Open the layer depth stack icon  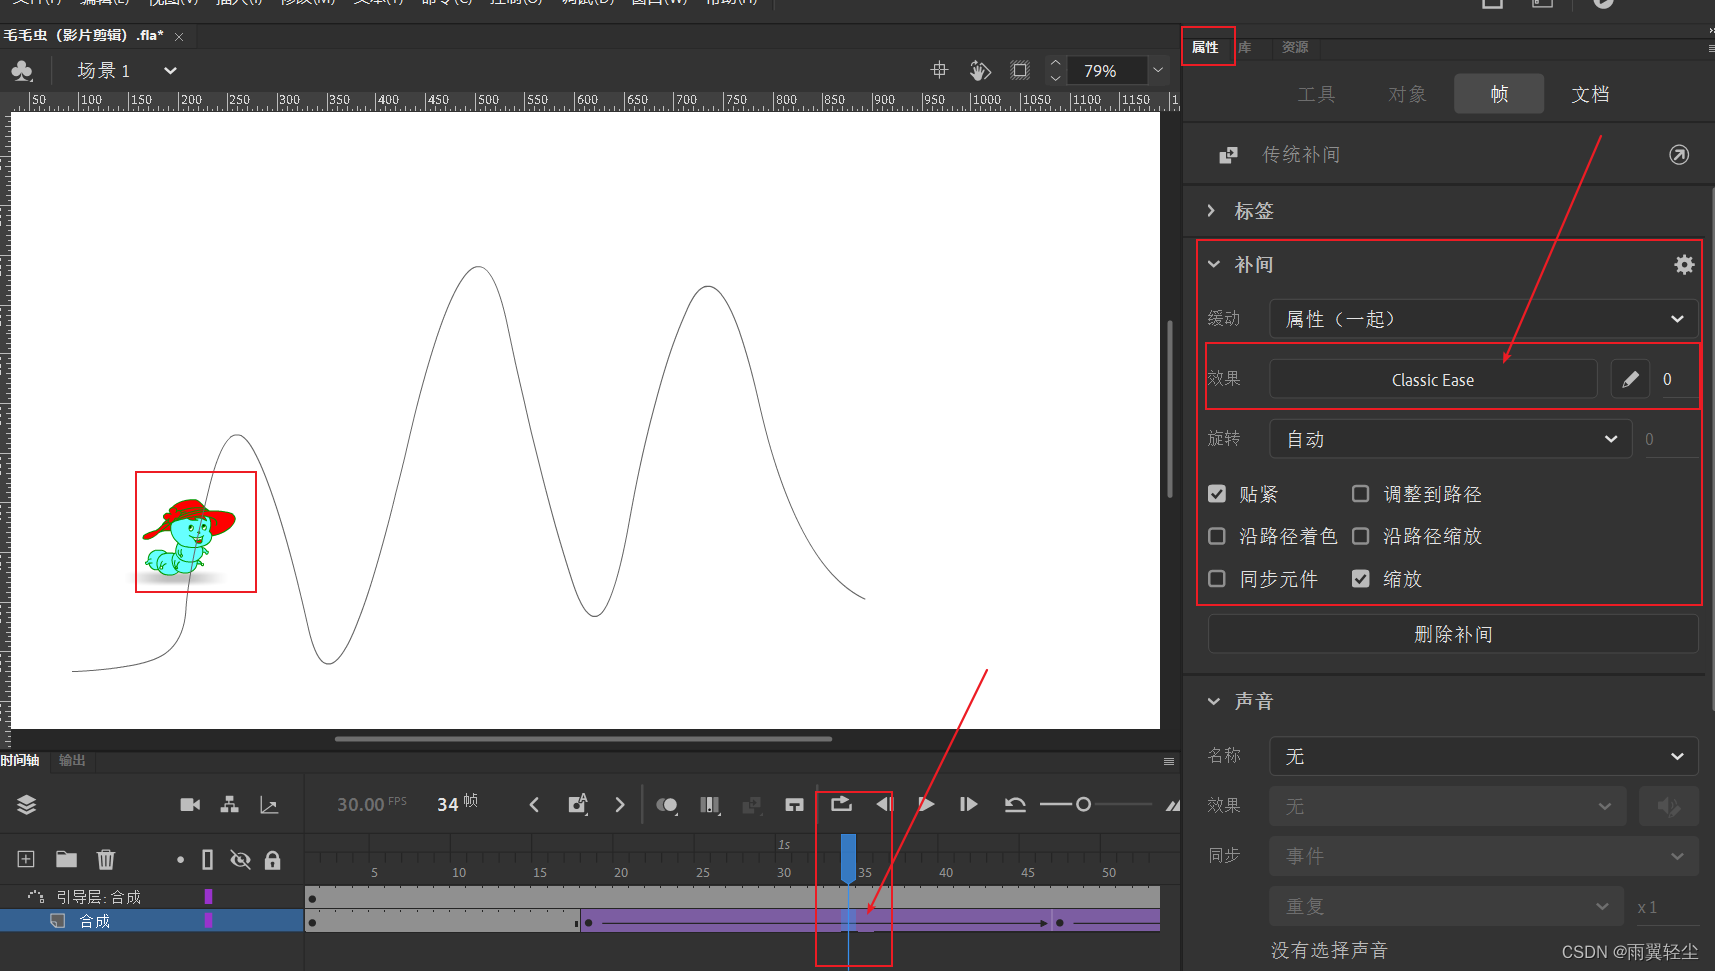[27, 805]
